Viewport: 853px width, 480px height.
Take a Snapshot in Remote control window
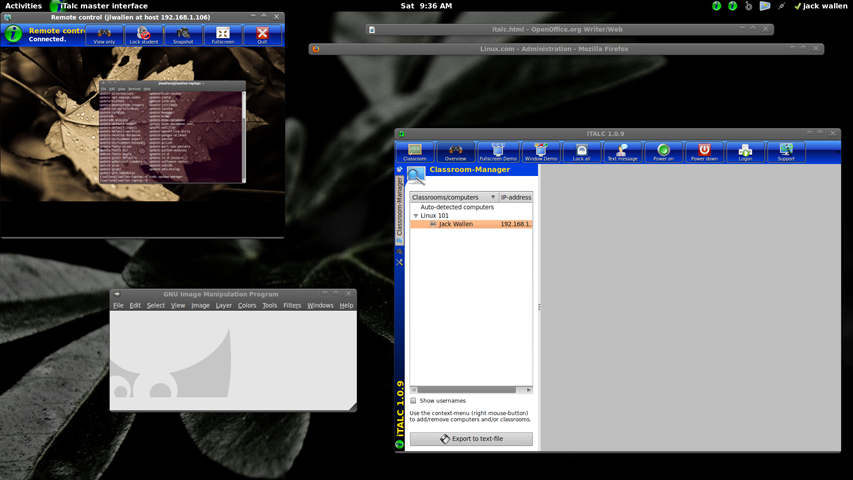click(x=183, y=35)
